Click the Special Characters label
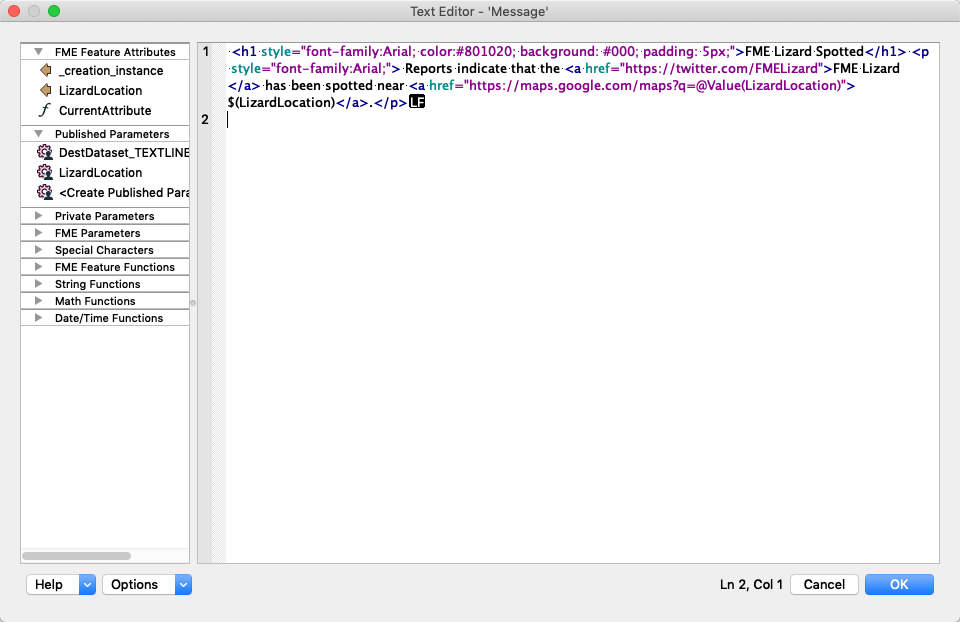The image size is (960, 622). point(104,250)
